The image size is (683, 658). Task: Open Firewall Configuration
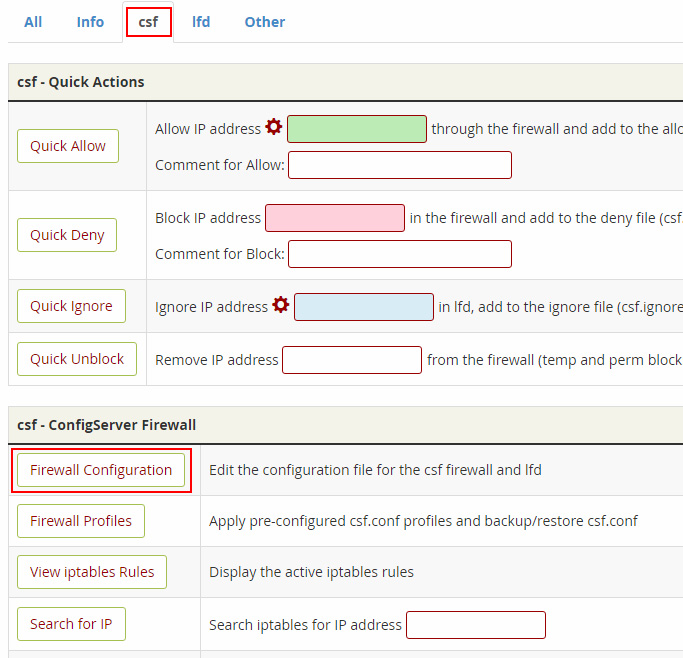pos(101,470)
